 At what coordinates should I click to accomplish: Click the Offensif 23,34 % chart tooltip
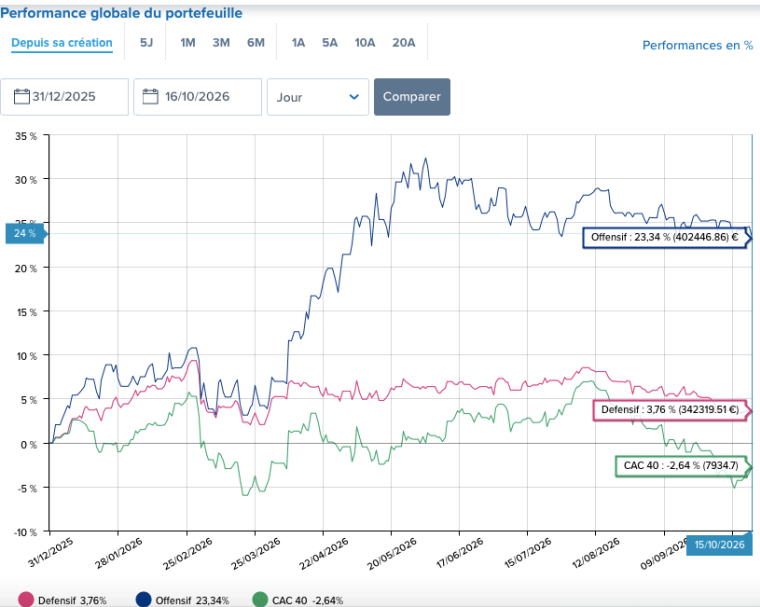pos(667,238)
